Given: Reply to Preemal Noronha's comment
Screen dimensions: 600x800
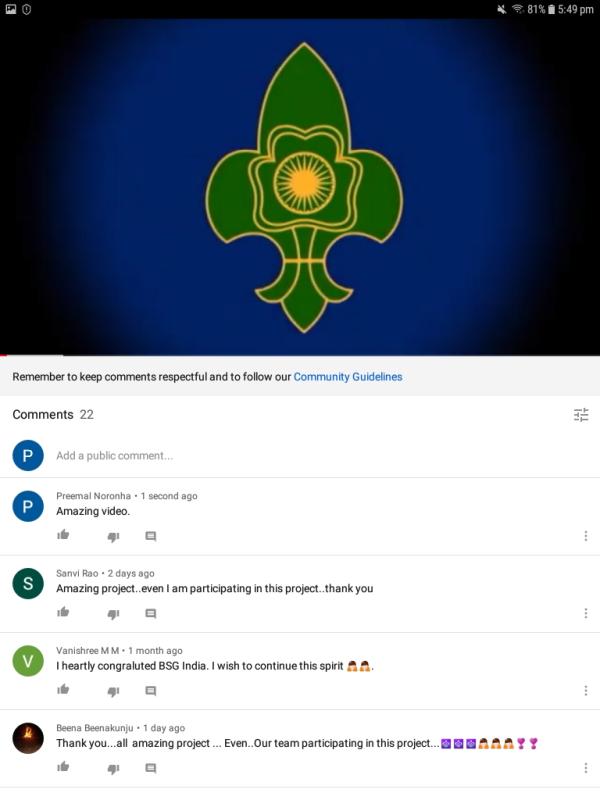Looking at the screenshot, I should 151,536.
